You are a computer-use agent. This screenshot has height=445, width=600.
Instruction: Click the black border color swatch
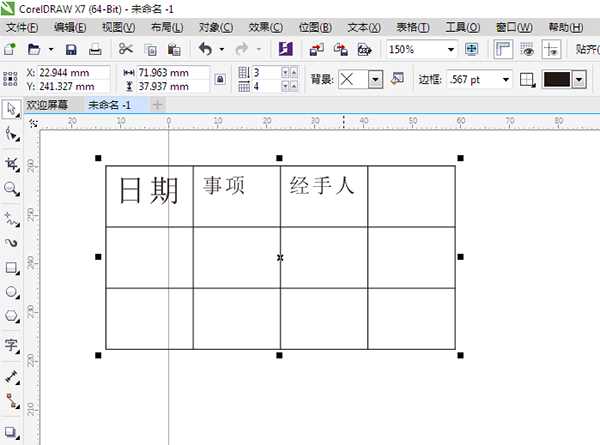pos(557,79)
